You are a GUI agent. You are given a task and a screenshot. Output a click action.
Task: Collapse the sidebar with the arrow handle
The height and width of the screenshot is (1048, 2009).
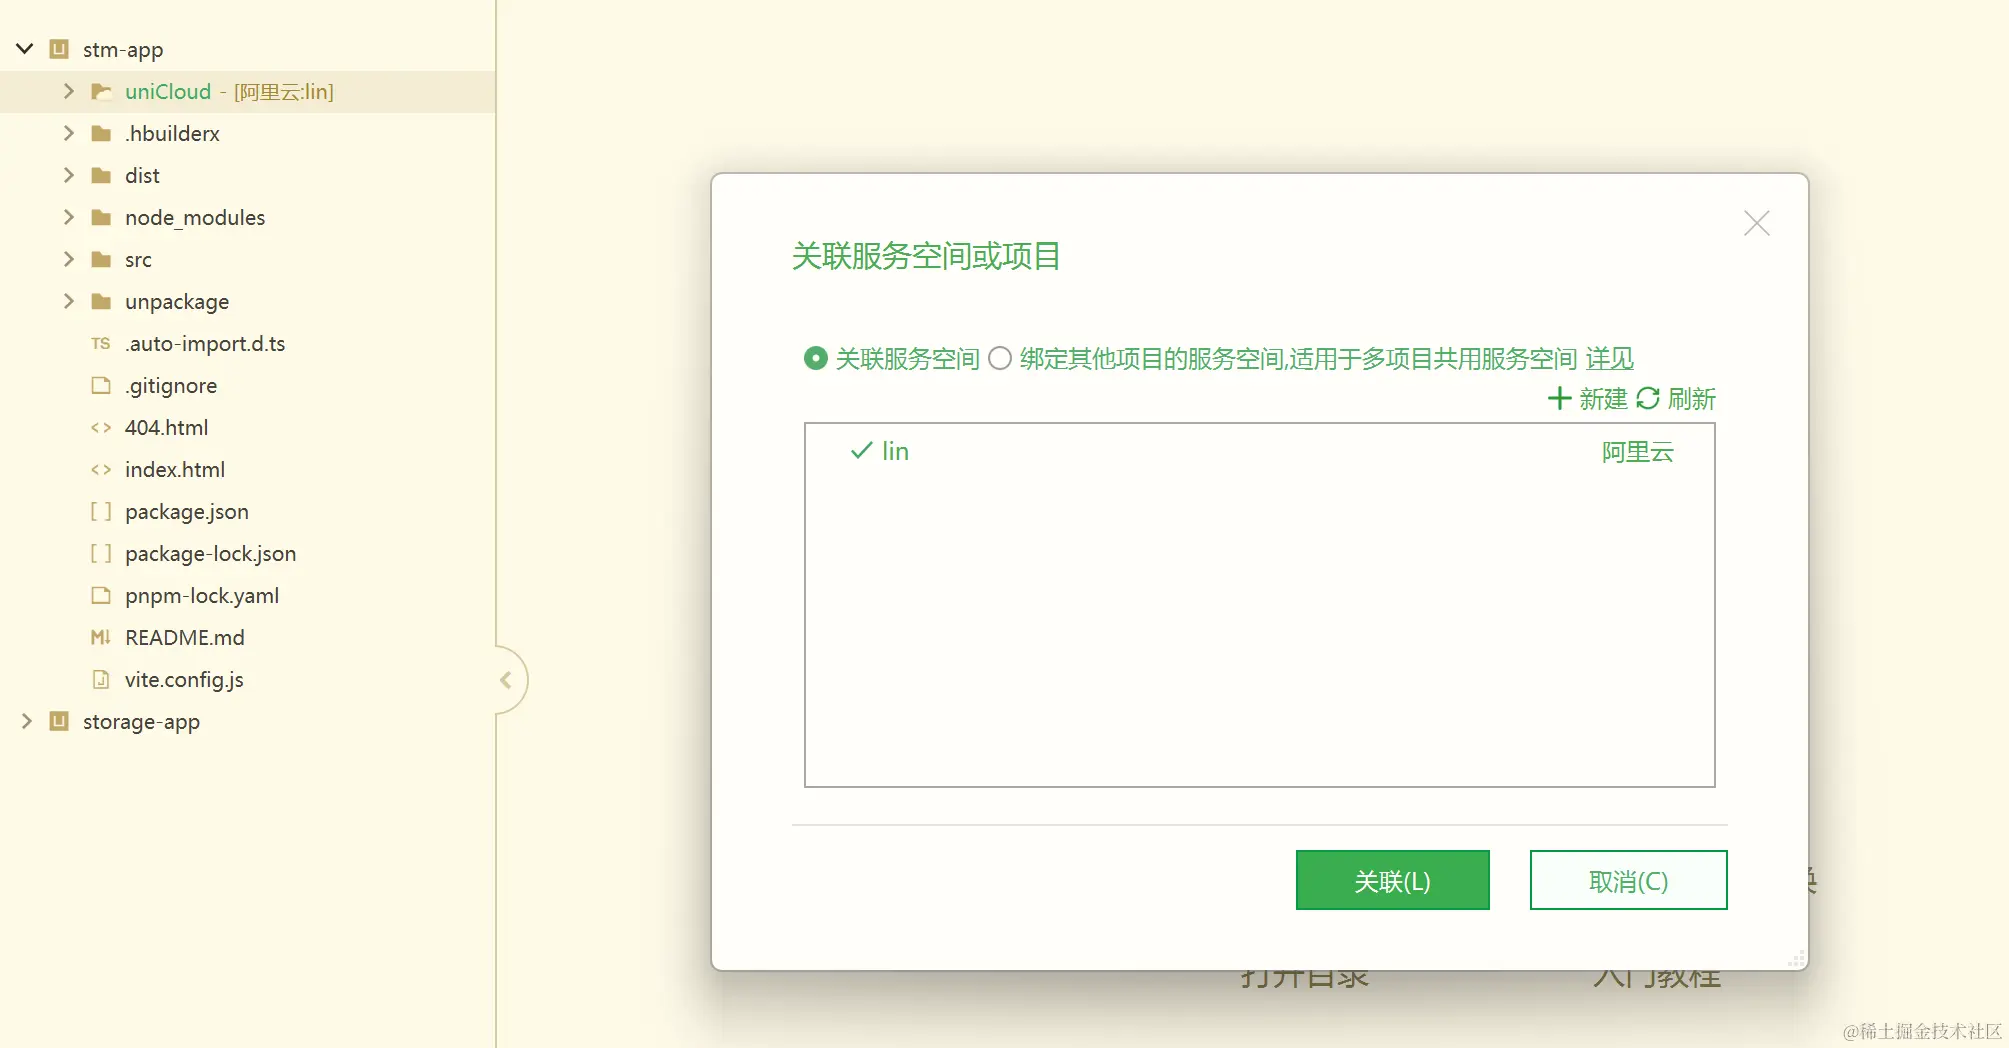(506, 680)
